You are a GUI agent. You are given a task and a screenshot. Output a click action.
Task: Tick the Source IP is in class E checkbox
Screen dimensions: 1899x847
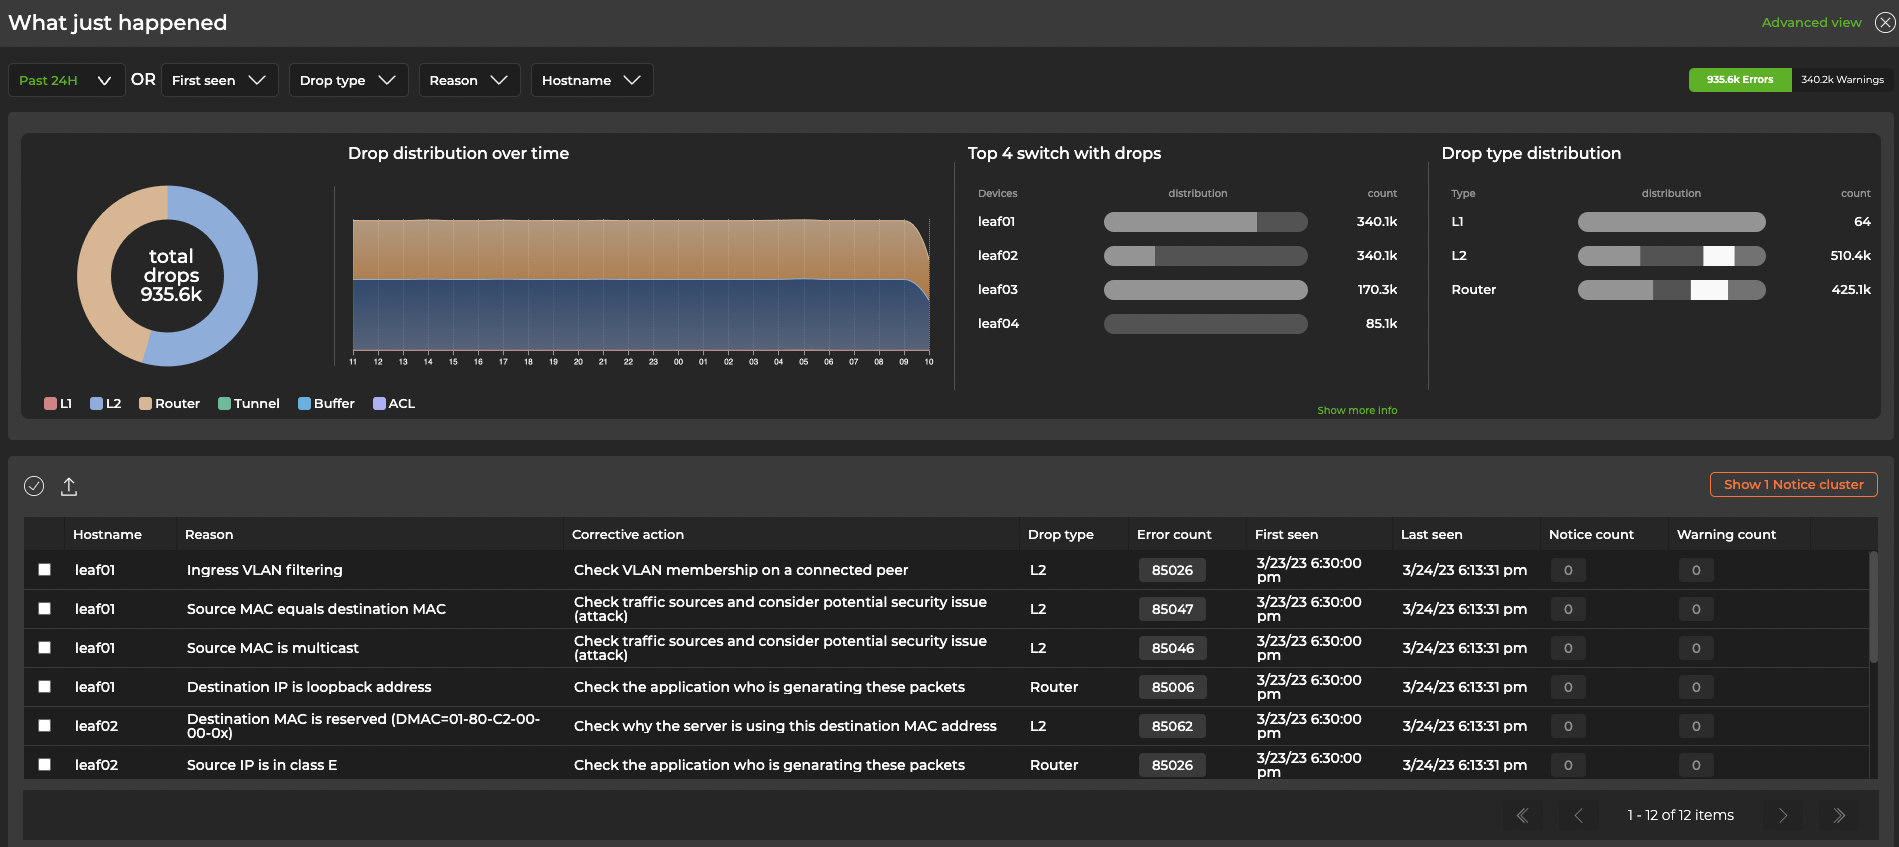tap(44, 764)
